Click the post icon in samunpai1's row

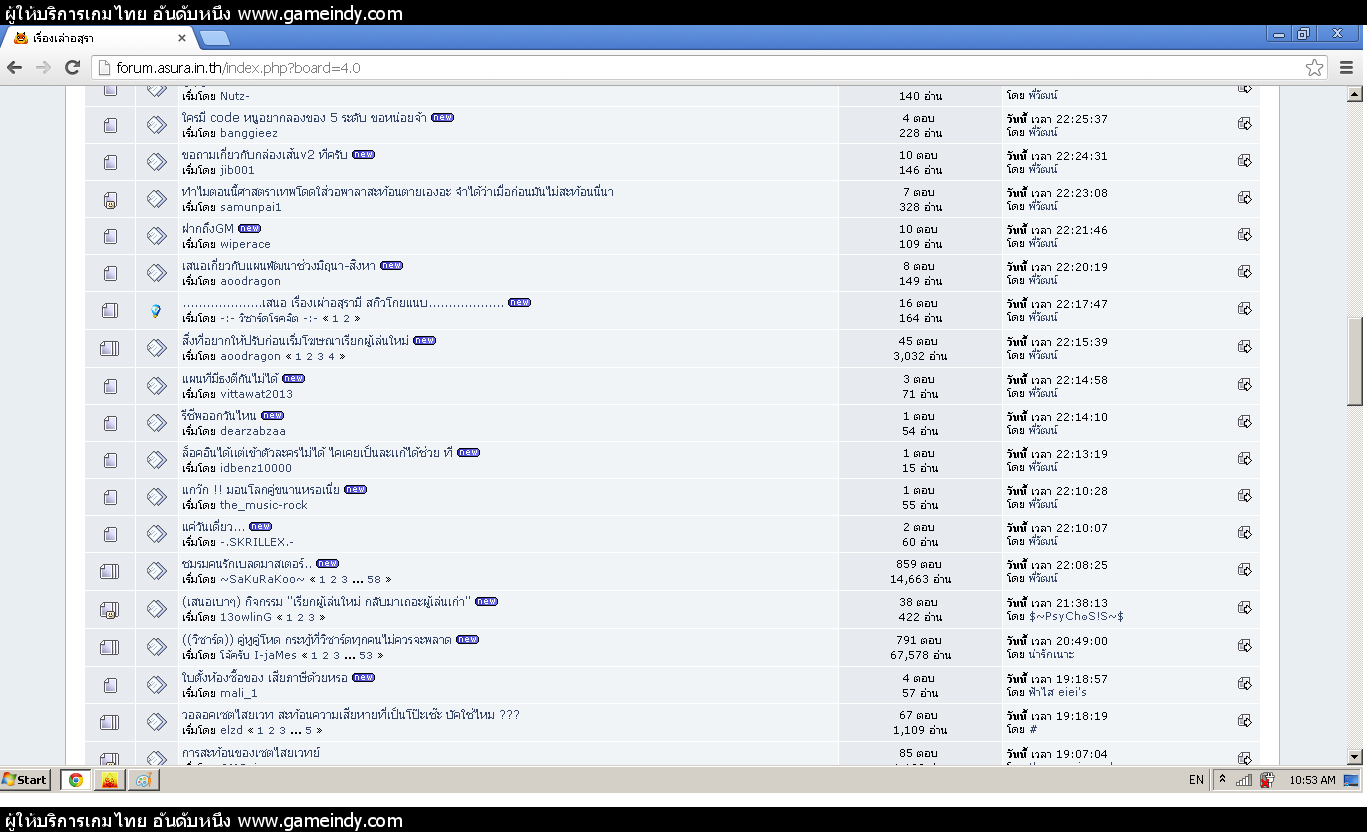click(x=156, y=199)
